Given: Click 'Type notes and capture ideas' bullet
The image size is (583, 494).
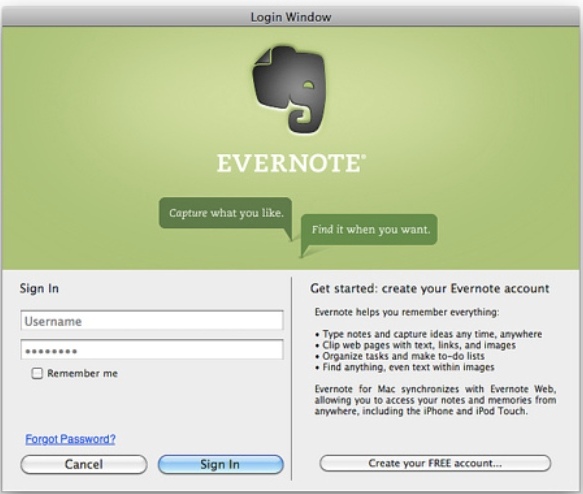Looking at the screenshot, I should (428, 334).
